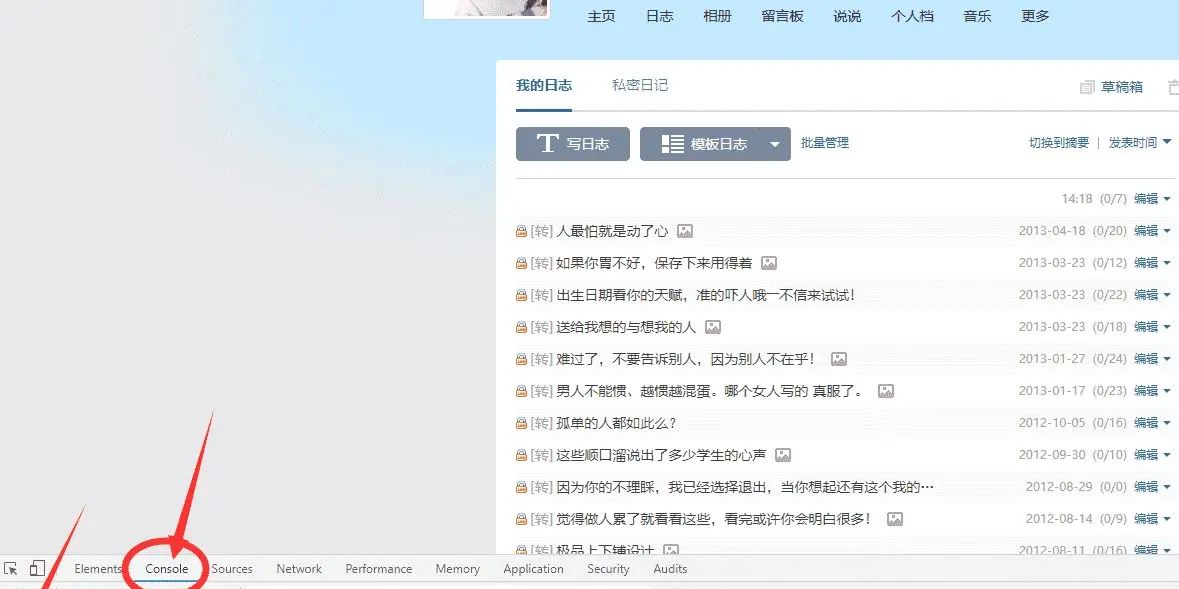1179x589 pixels.
Task: Switch to the Console tab in DevTools
Action: click(166, 568)
